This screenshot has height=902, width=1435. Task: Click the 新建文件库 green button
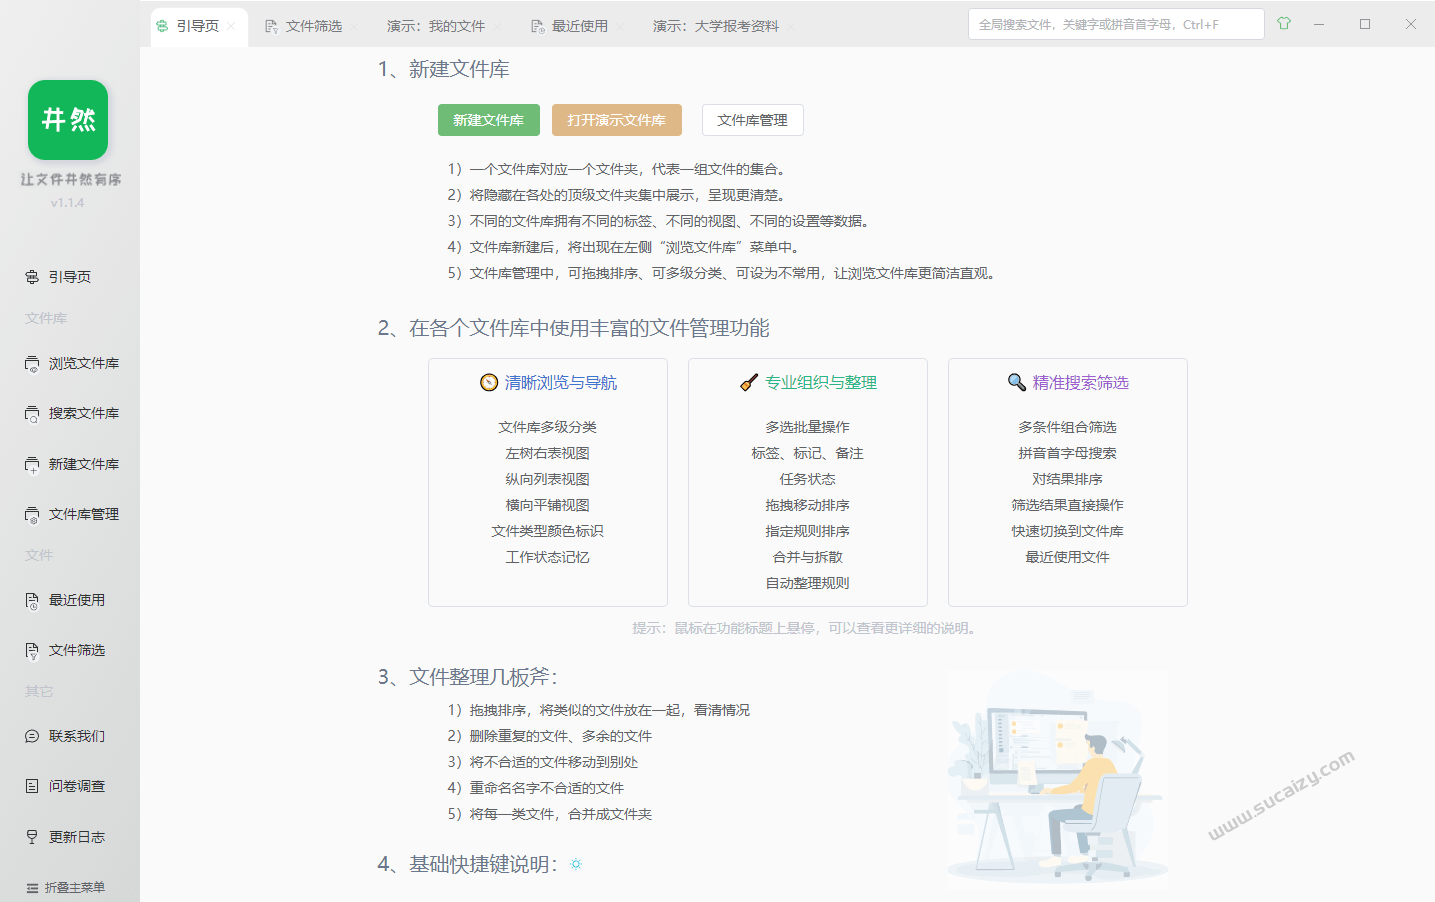[488, 119]
